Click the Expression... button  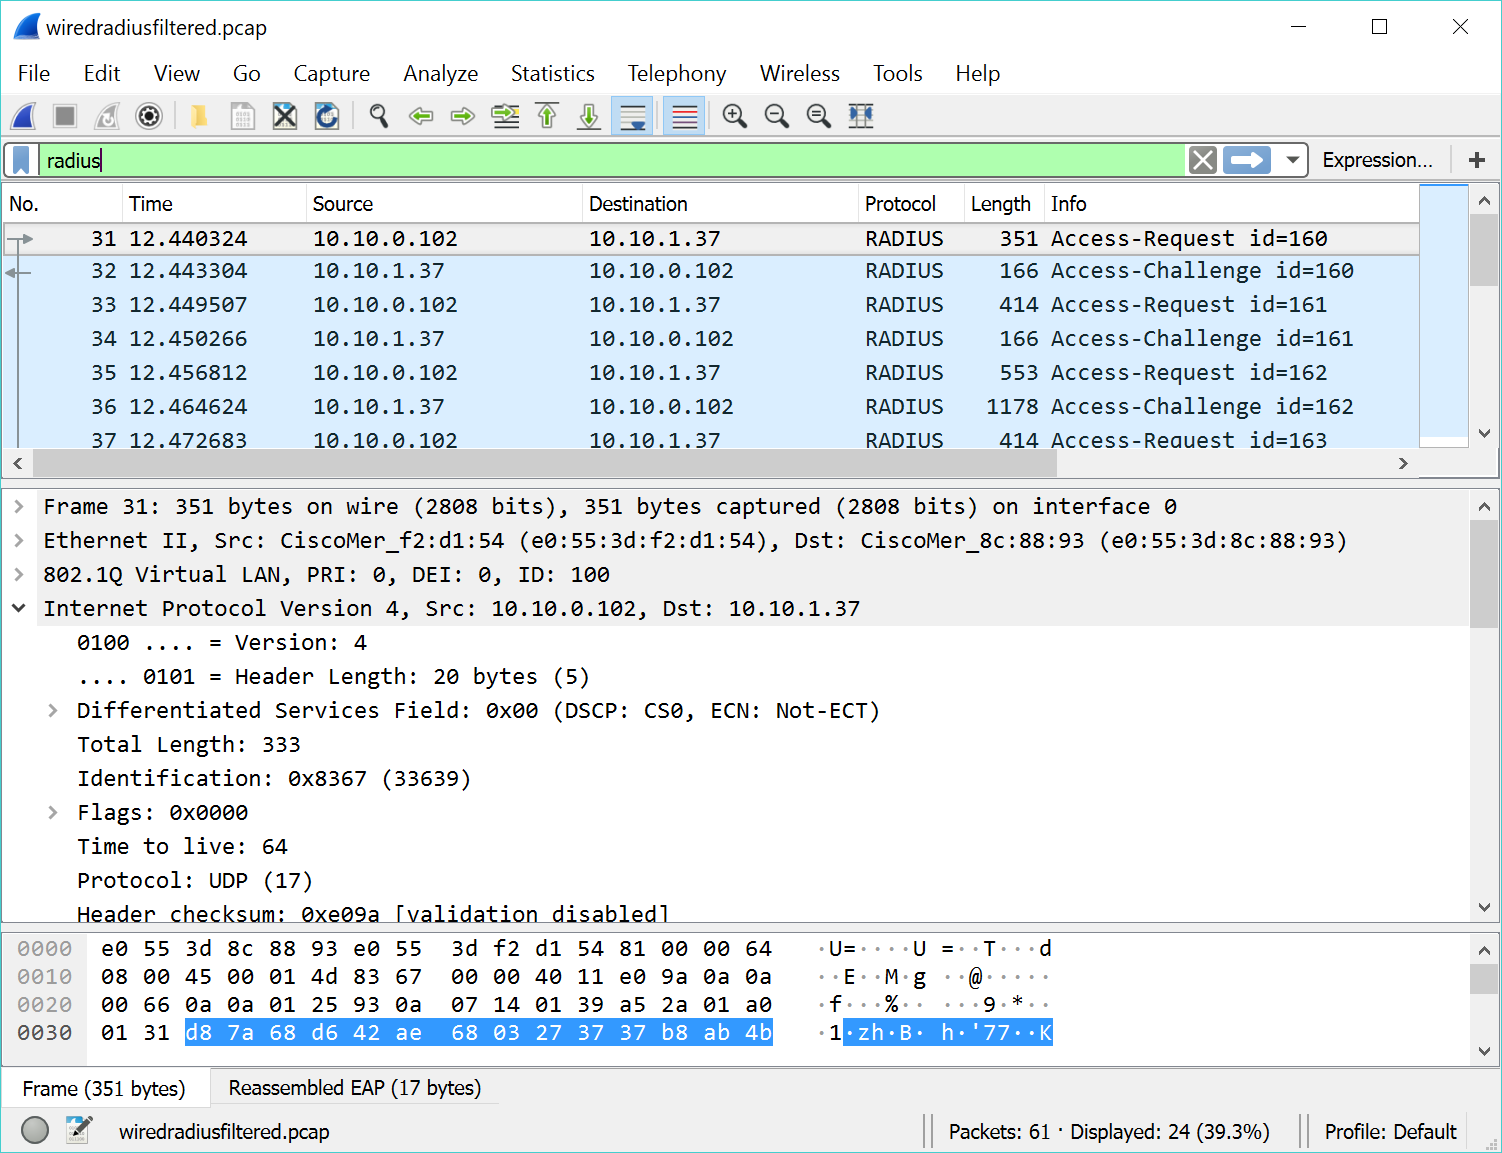click(x=1377, y=160)
